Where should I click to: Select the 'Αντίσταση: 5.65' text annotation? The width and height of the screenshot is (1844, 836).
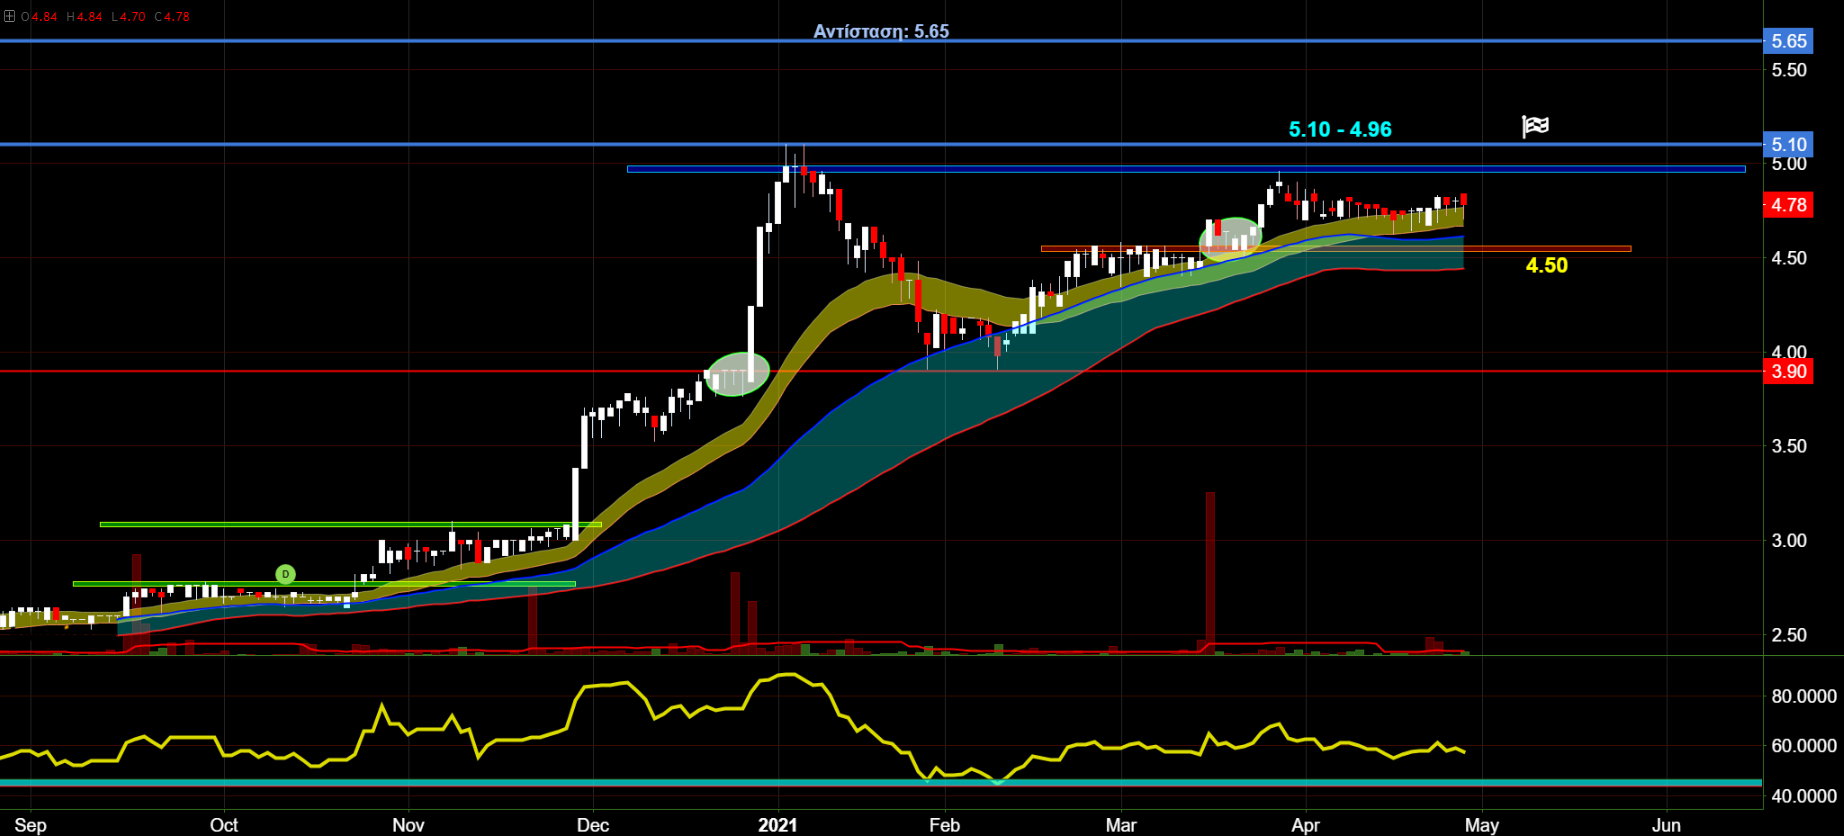[880, 31]
